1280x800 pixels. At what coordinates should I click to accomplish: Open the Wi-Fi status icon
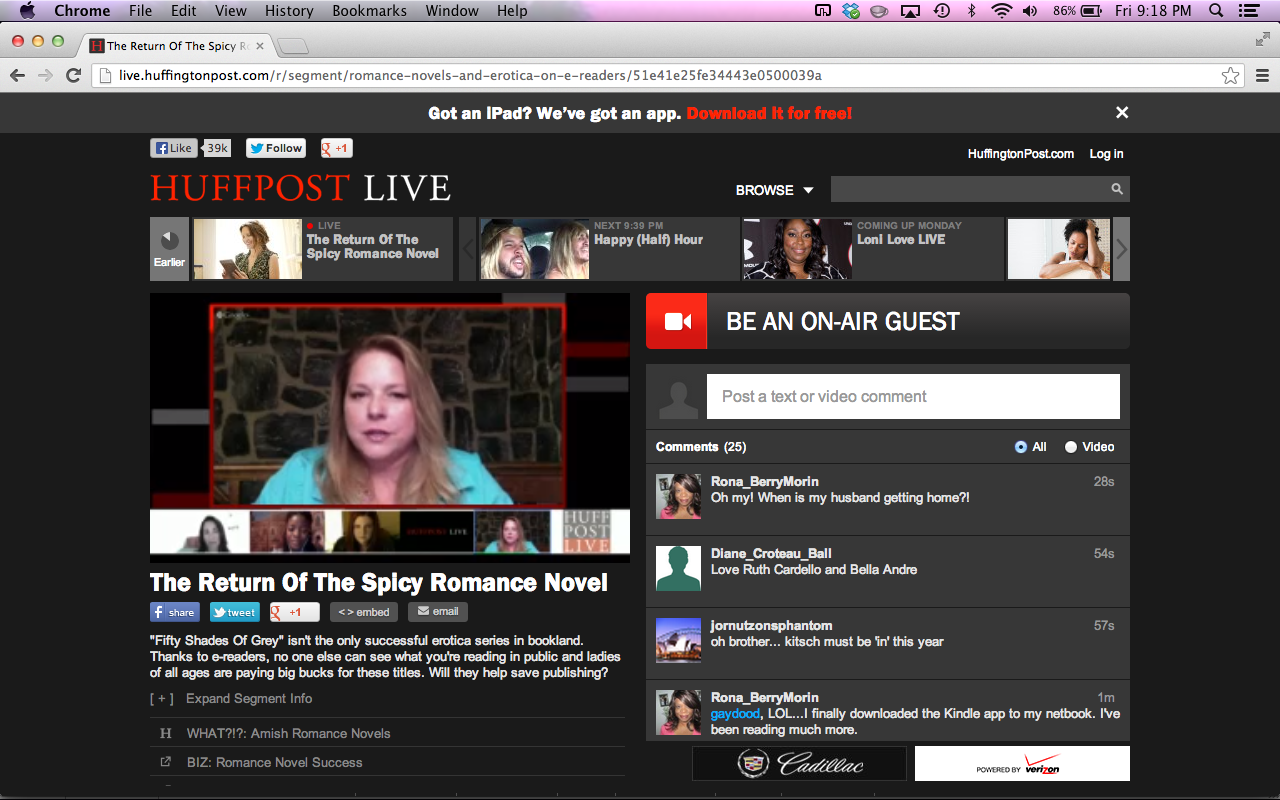coord(1001,11)
